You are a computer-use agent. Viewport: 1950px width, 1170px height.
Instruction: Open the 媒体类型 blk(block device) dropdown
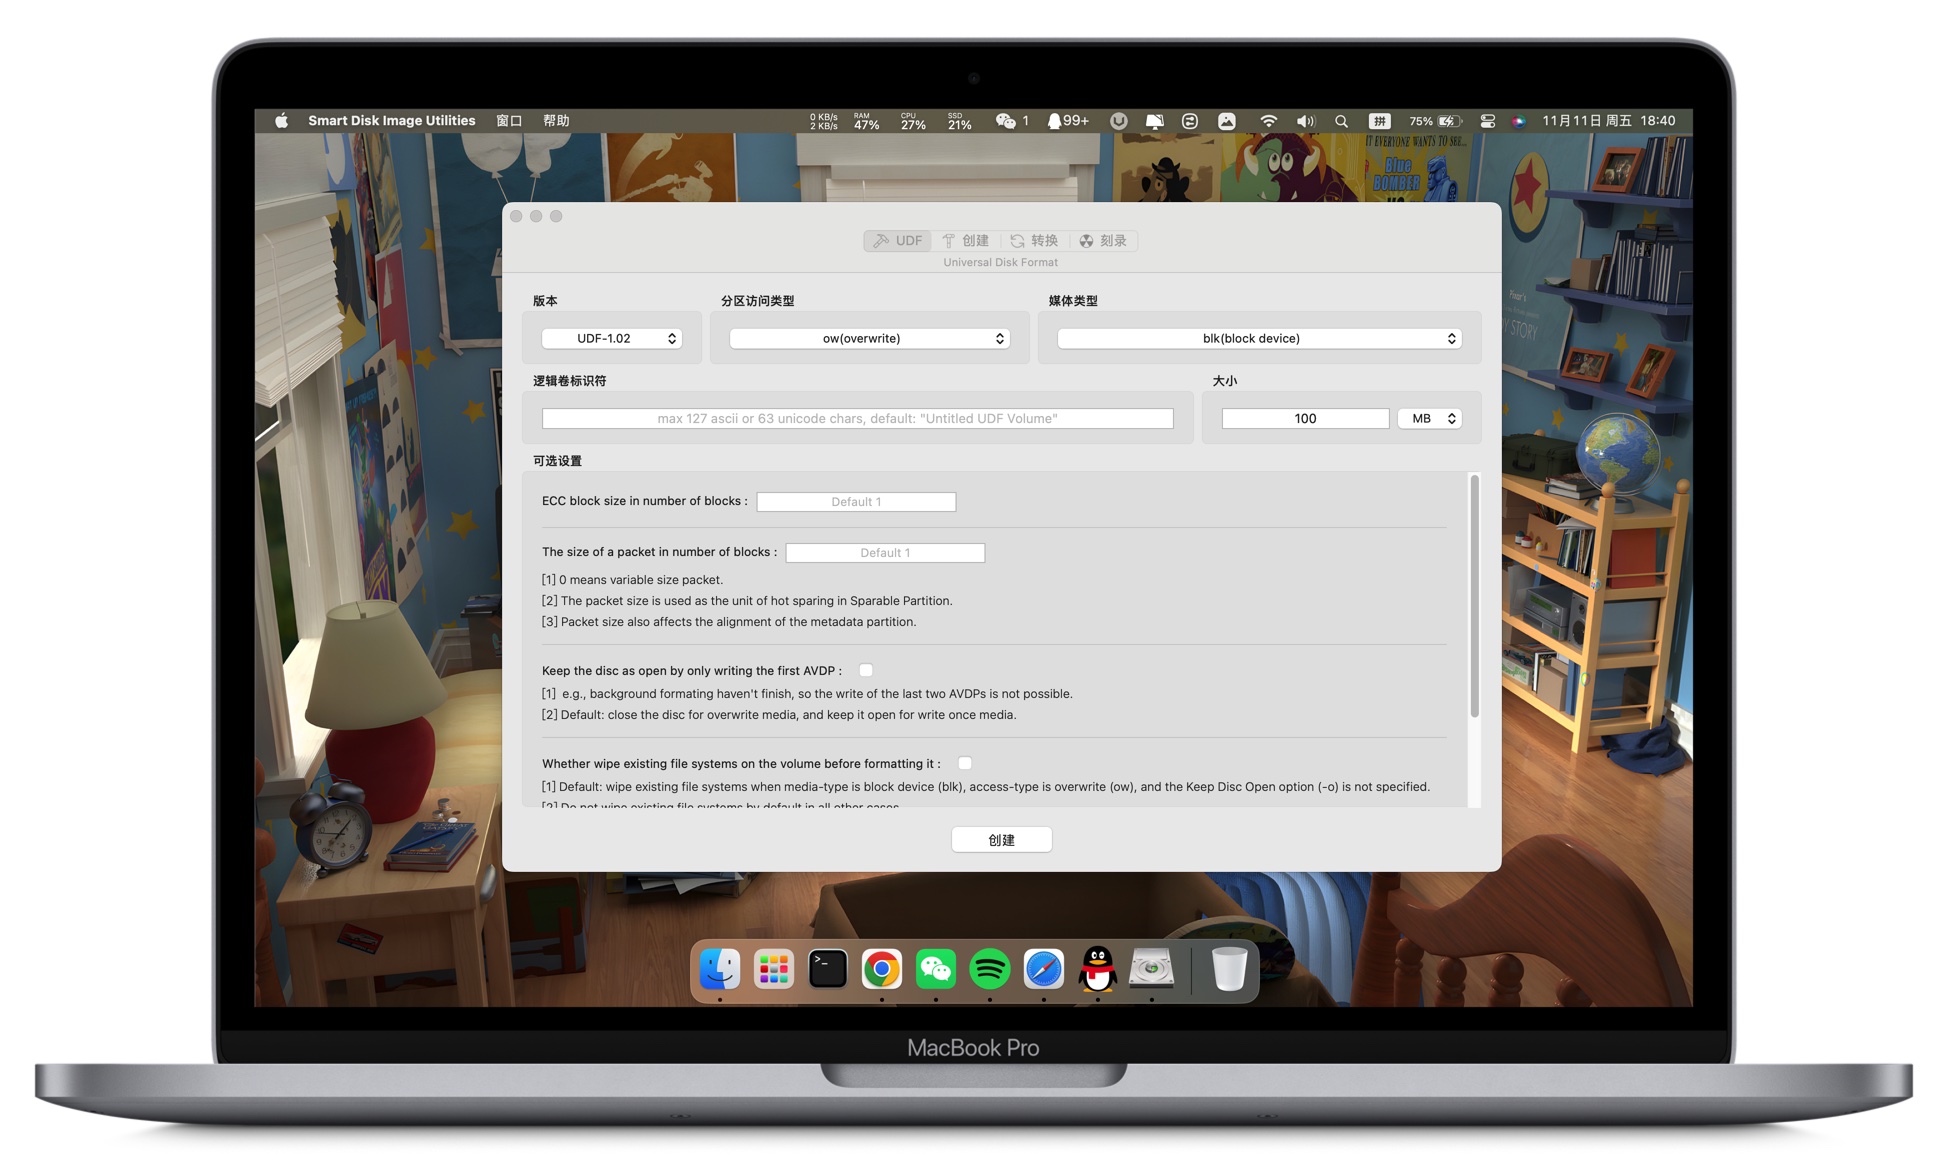coord(1259,339)
